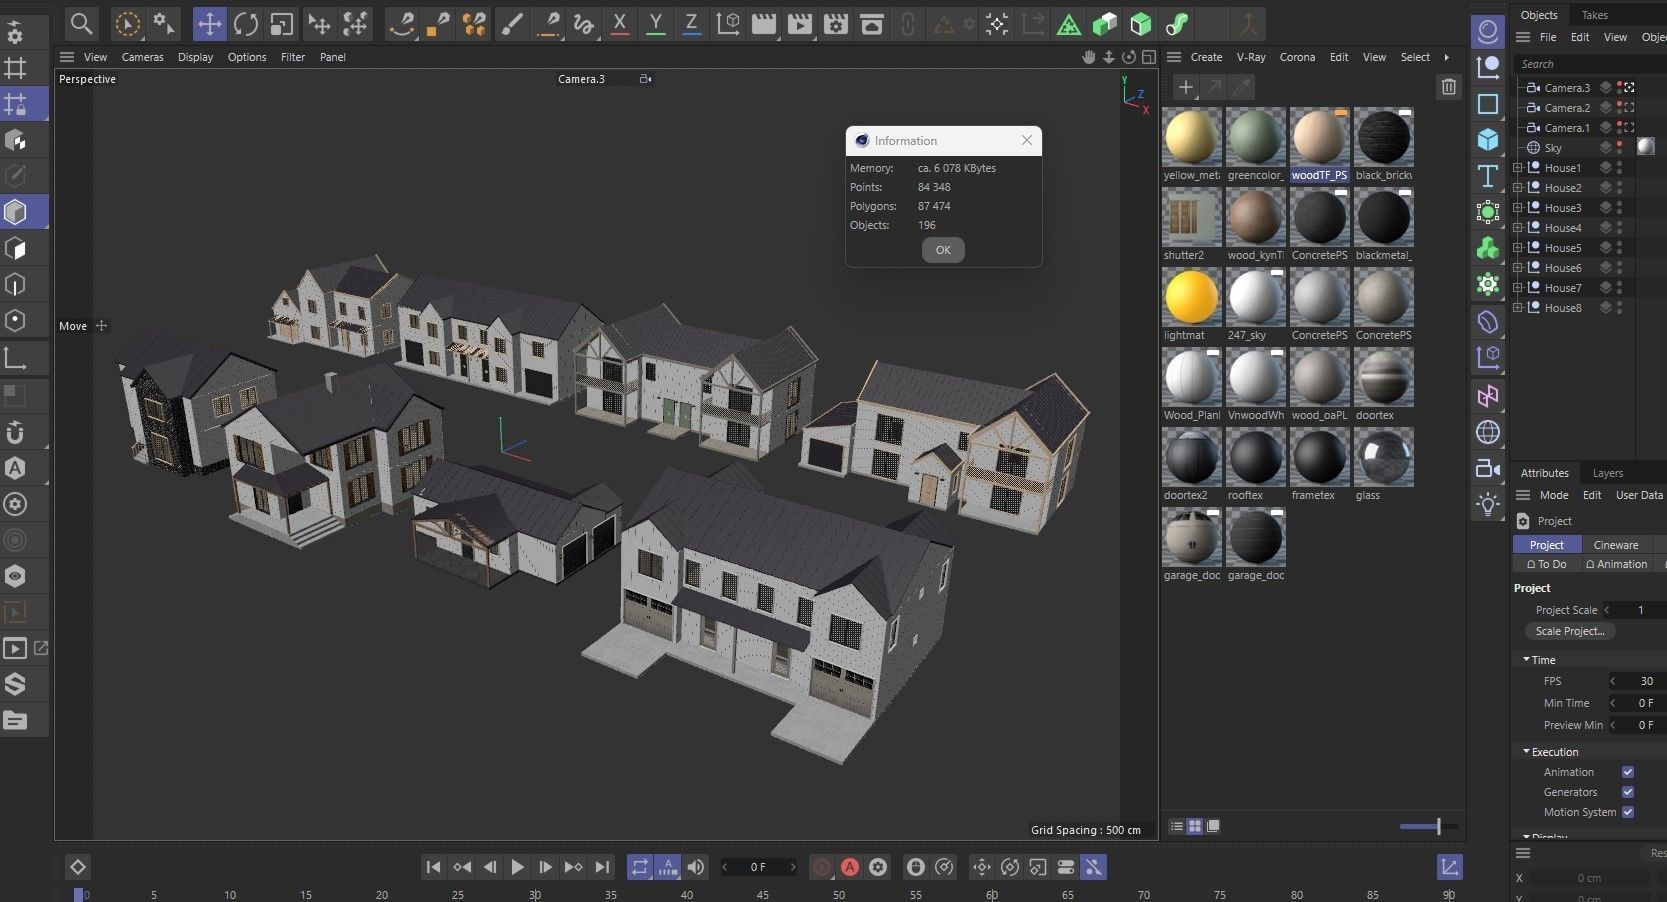The height and width of the screenshot is (902, 1667).
Task: Click the Light bulb object icon
Action: pyautogui.click(x=1488, y=504)
